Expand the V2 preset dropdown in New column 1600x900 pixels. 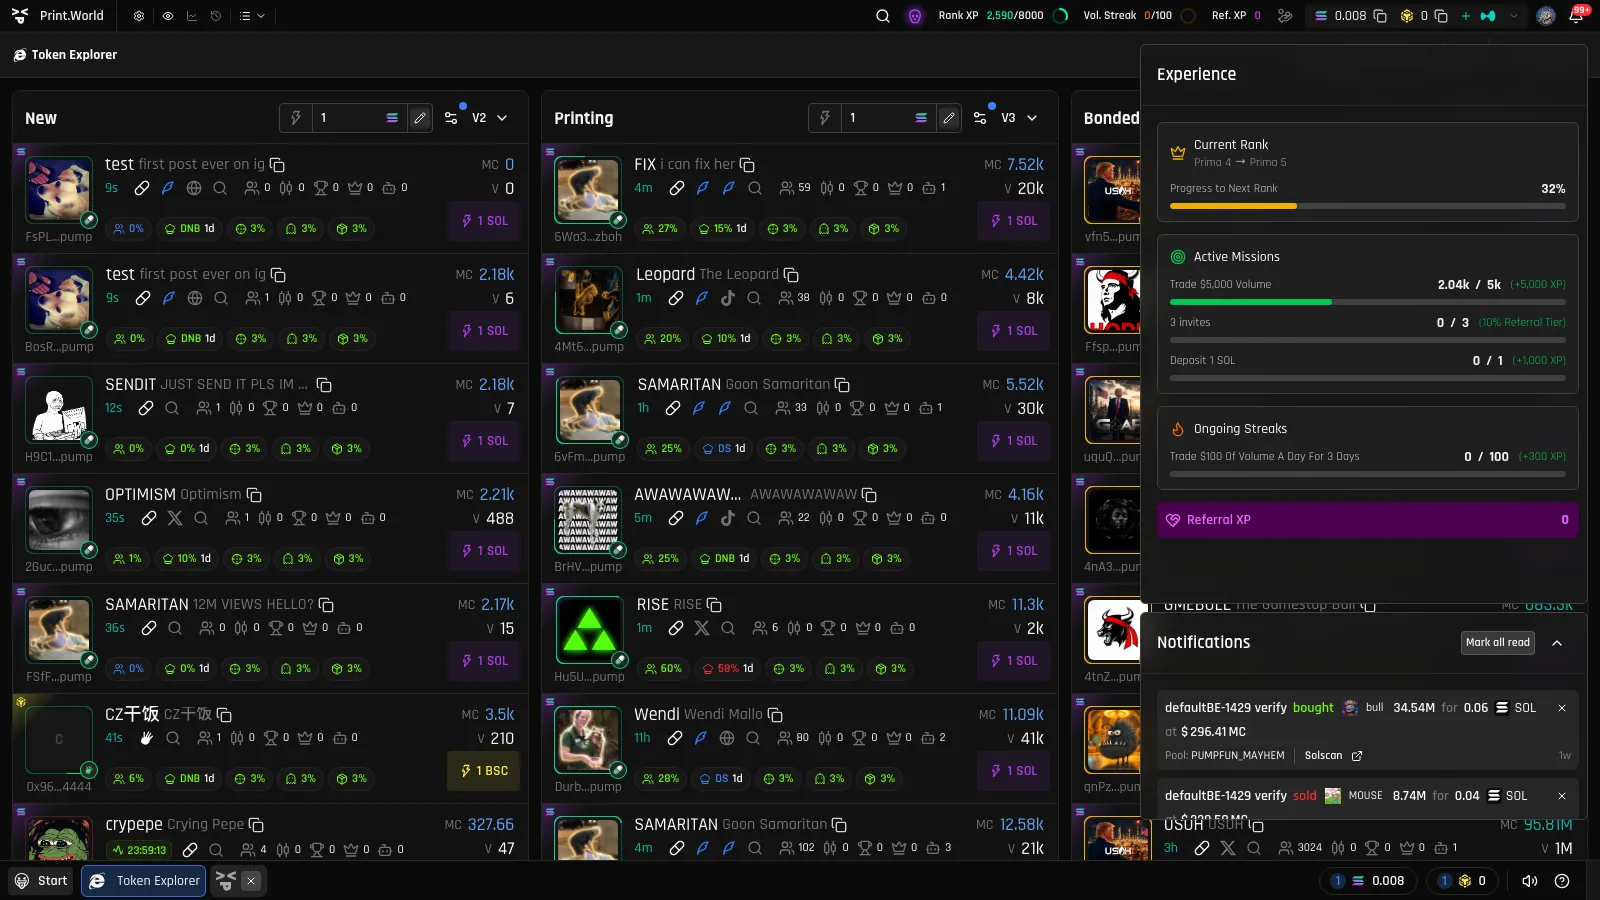point(490,118)
